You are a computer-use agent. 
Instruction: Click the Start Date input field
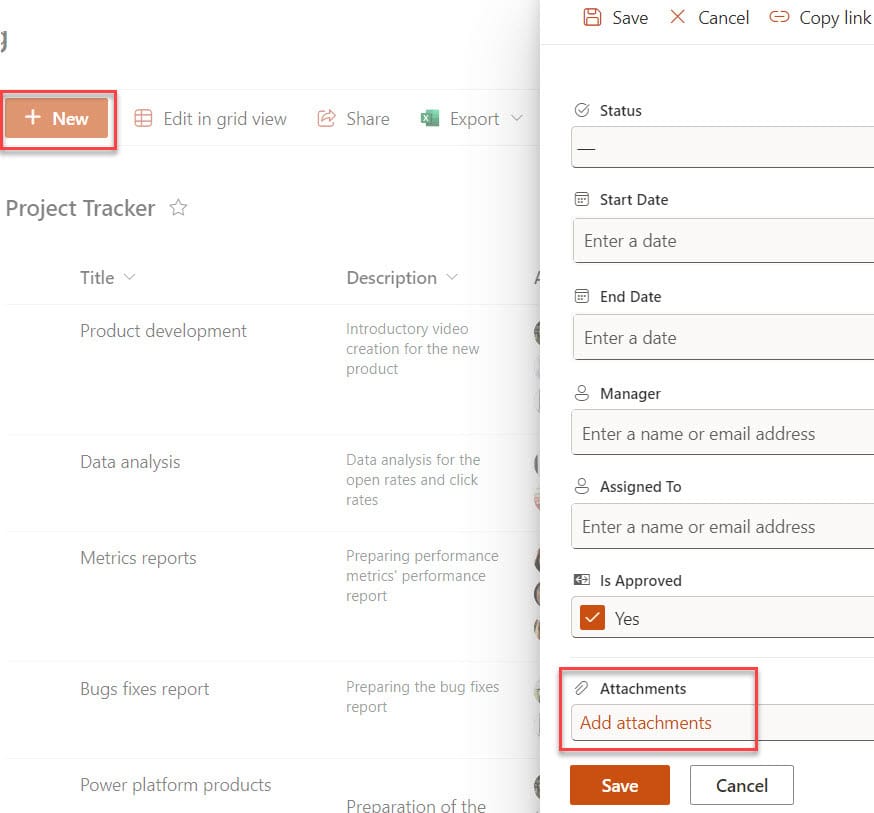(724, 241)
